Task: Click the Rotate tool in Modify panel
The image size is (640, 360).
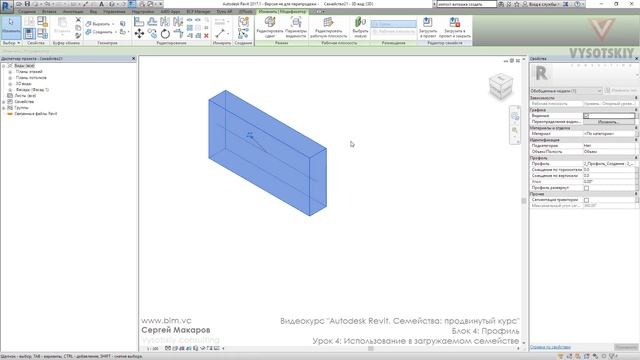Action: coord(165,34)
